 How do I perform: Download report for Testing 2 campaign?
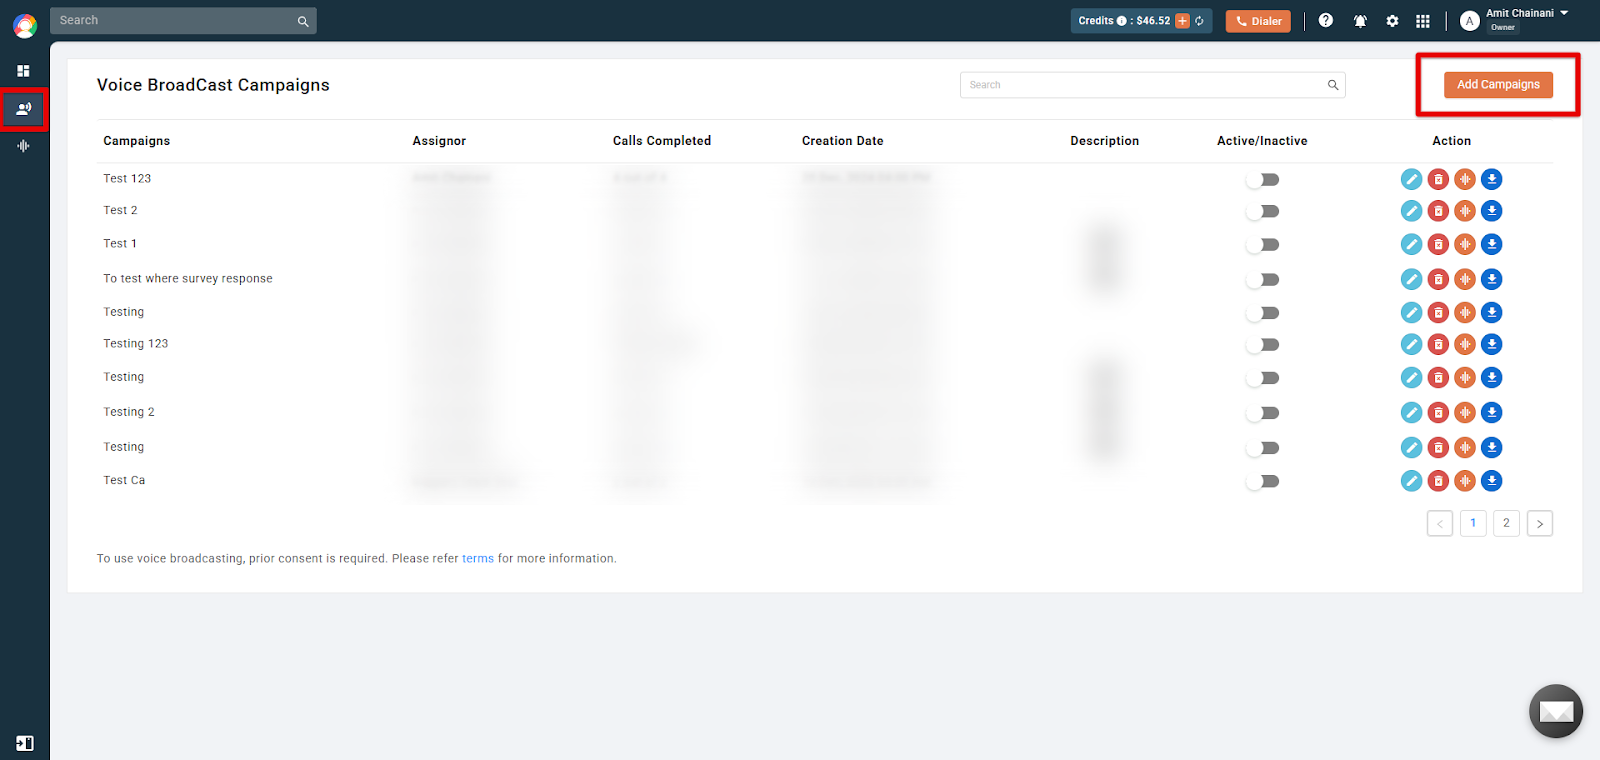pyautogui.click(x=1492, y=412)
